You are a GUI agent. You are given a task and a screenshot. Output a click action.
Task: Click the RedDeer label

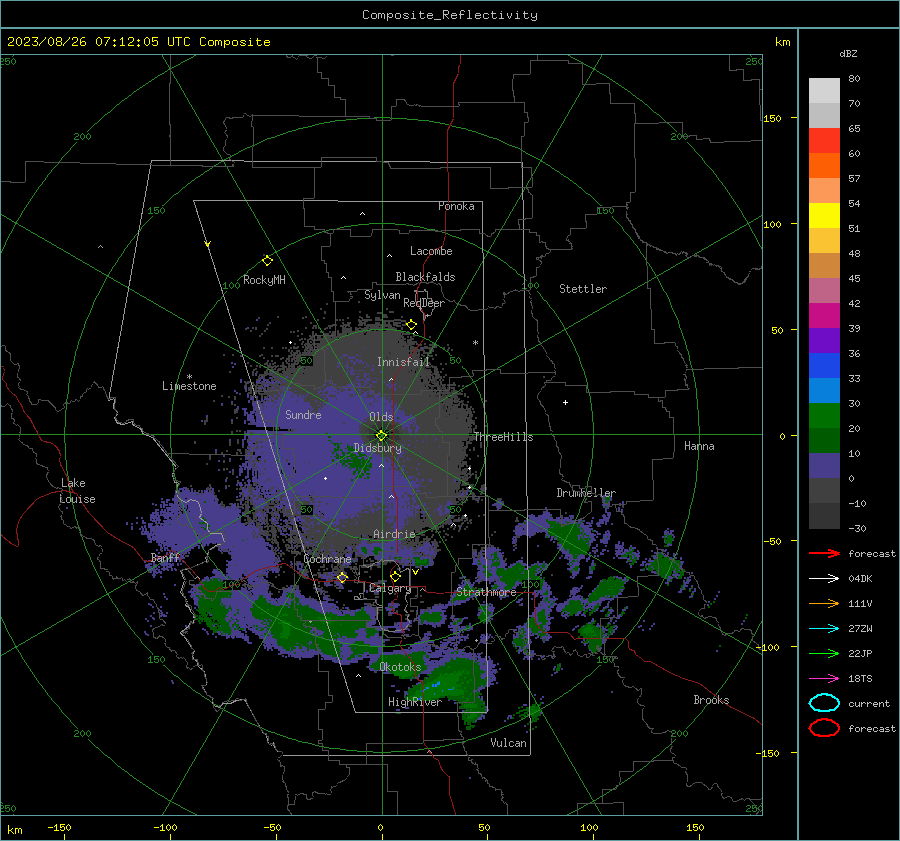click(424, 303)
